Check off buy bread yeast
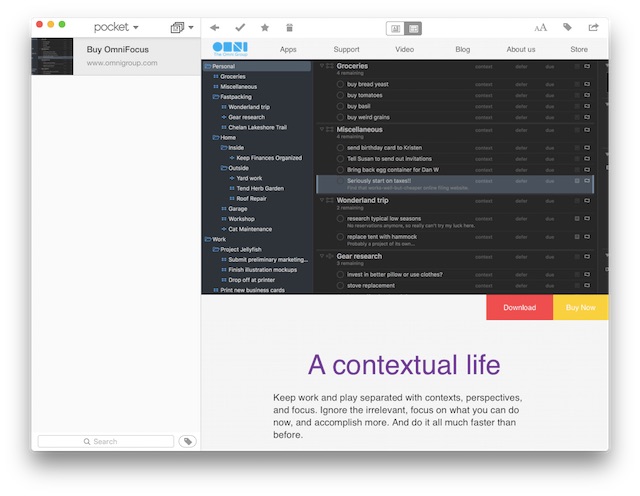 (340, 84)
